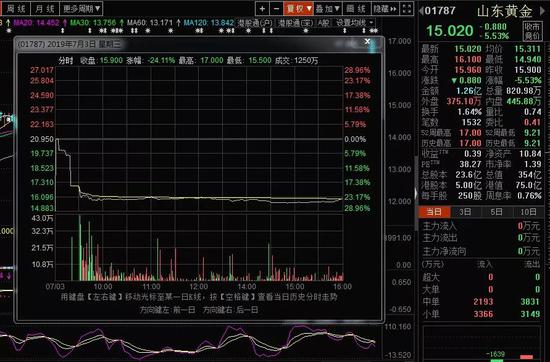Select the 画线 drawing tool button
This screenshot has height=362, width=550.
tap(356, 9)
